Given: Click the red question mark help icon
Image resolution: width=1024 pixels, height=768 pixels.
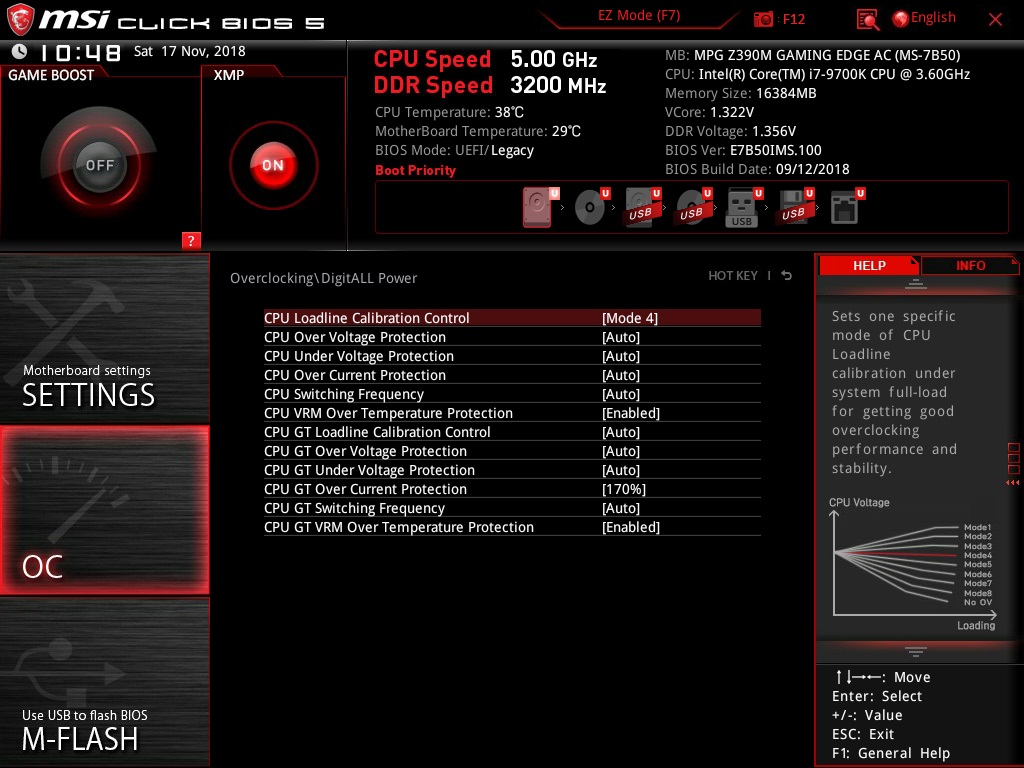Looking at the screenshot, I should (x=191, y=240).
